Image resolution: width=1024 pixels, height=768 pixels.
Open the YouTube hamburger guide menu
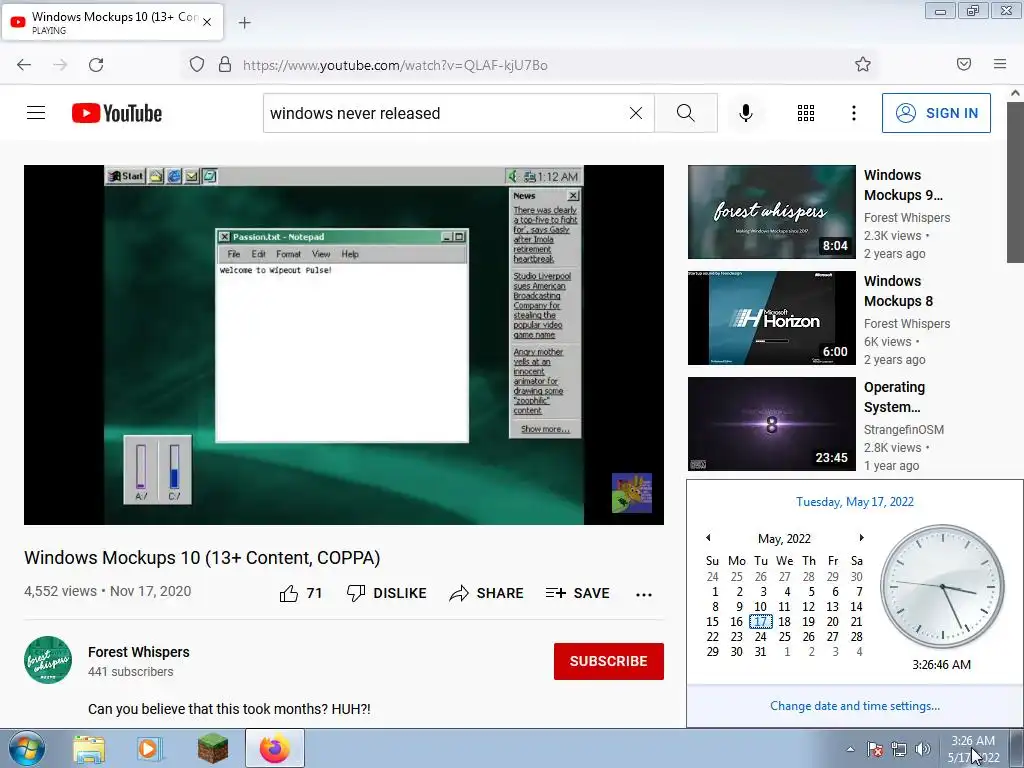point(36,113)
